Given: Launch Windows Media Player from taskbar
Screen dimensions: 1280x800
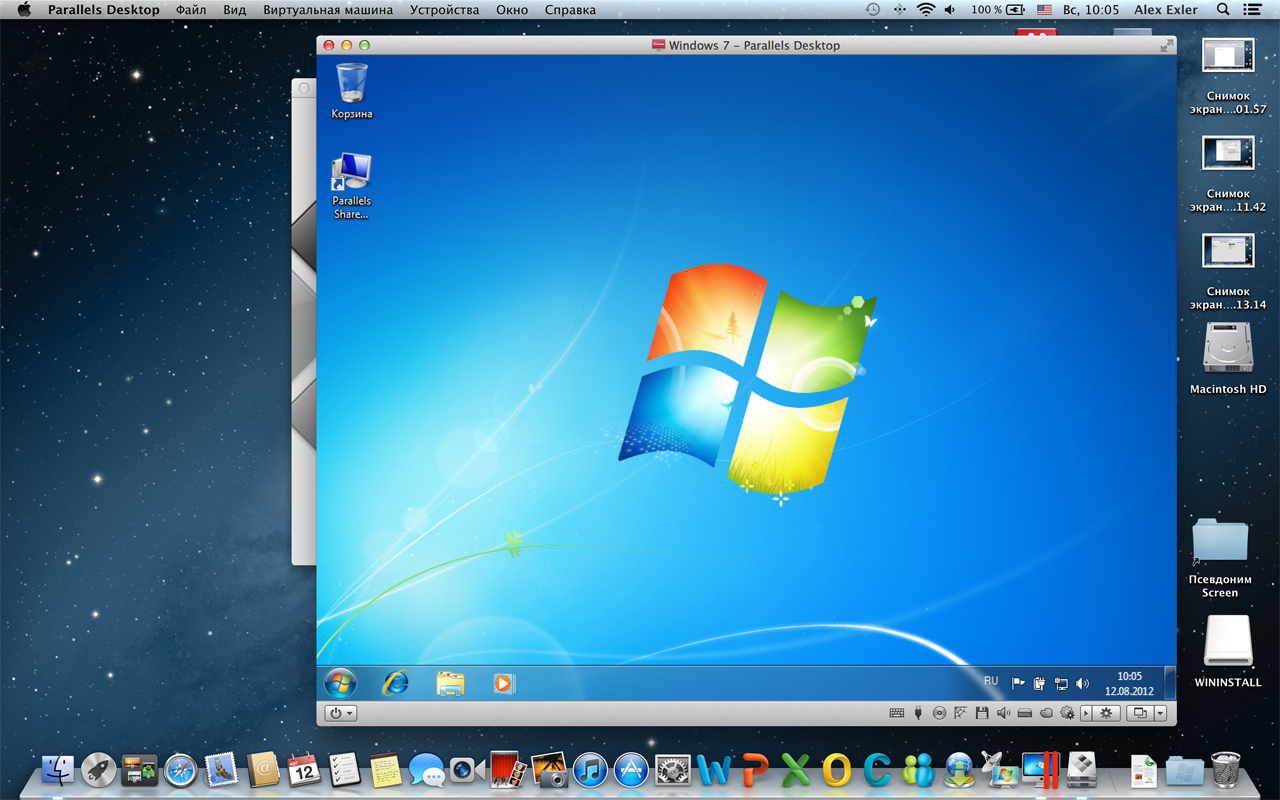Looking at the screenshot, I should (x=503, y=683).
